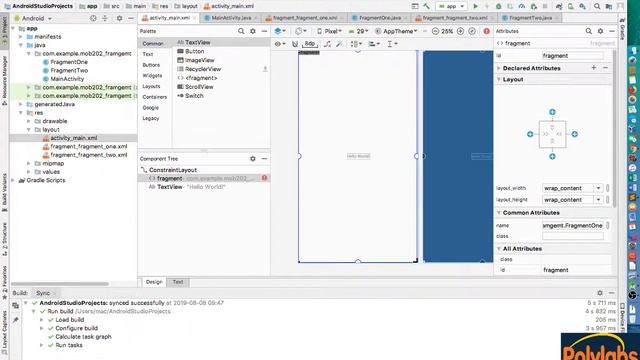Switch to the FragmentTwo.java tab

[x=529, y=18]
